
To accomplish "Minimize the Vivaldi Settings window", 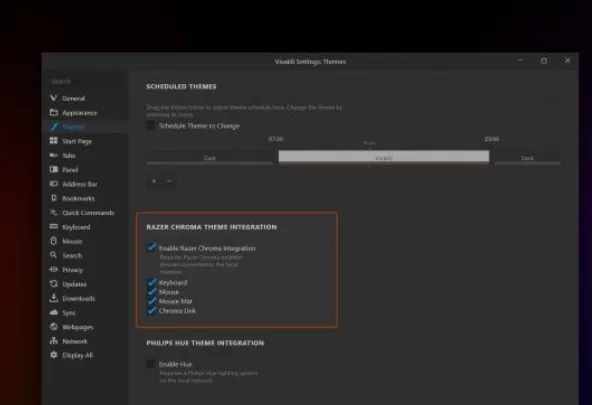I will coord(520,60).
